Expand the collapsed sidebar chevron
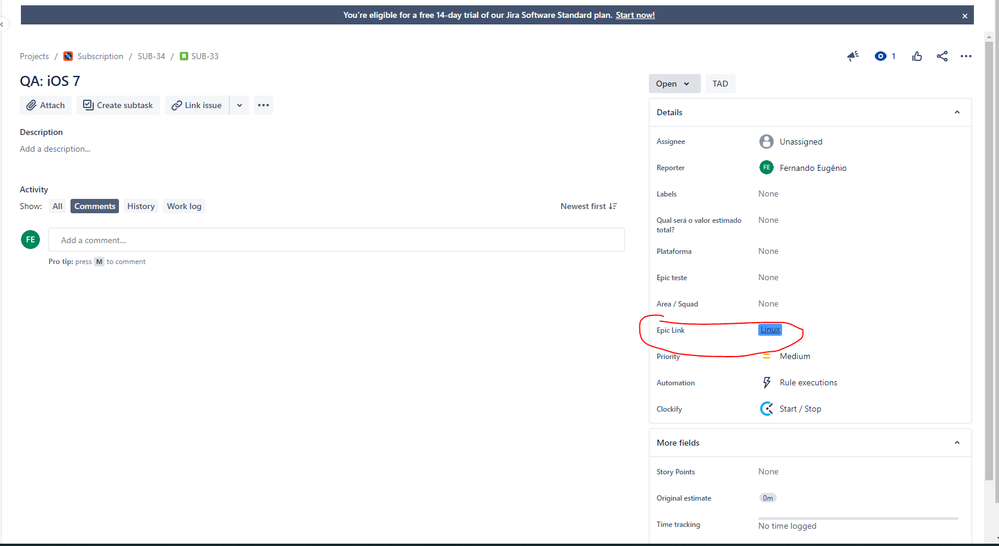Viewport: 999px width, 546px height. pos(3,24)
